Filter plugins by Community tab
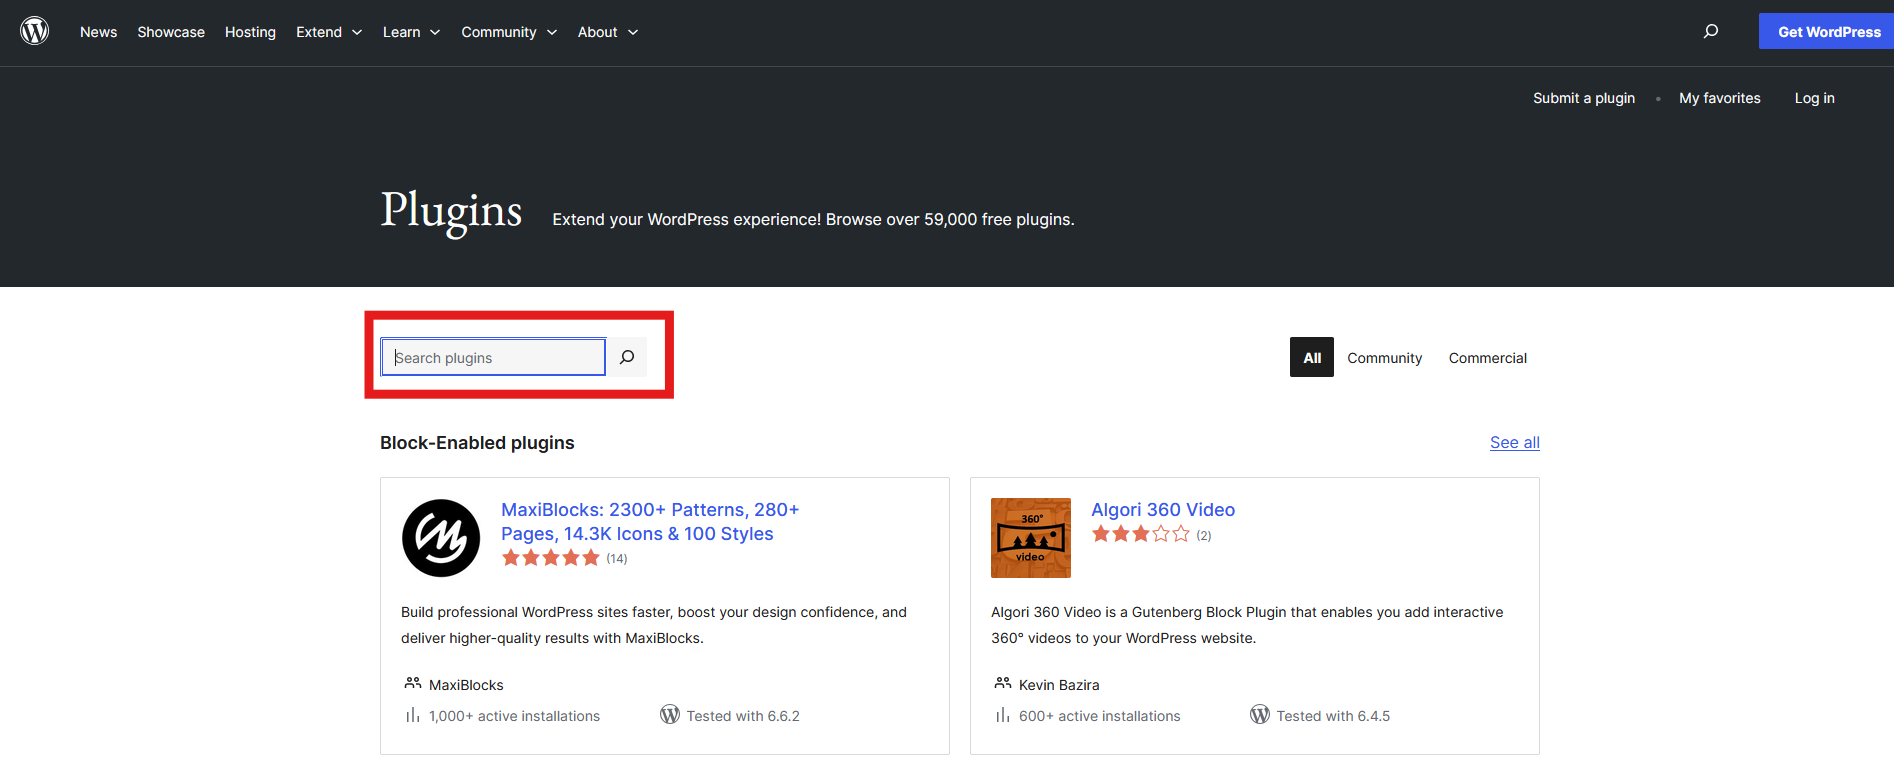 click(x=1384, y=358)
